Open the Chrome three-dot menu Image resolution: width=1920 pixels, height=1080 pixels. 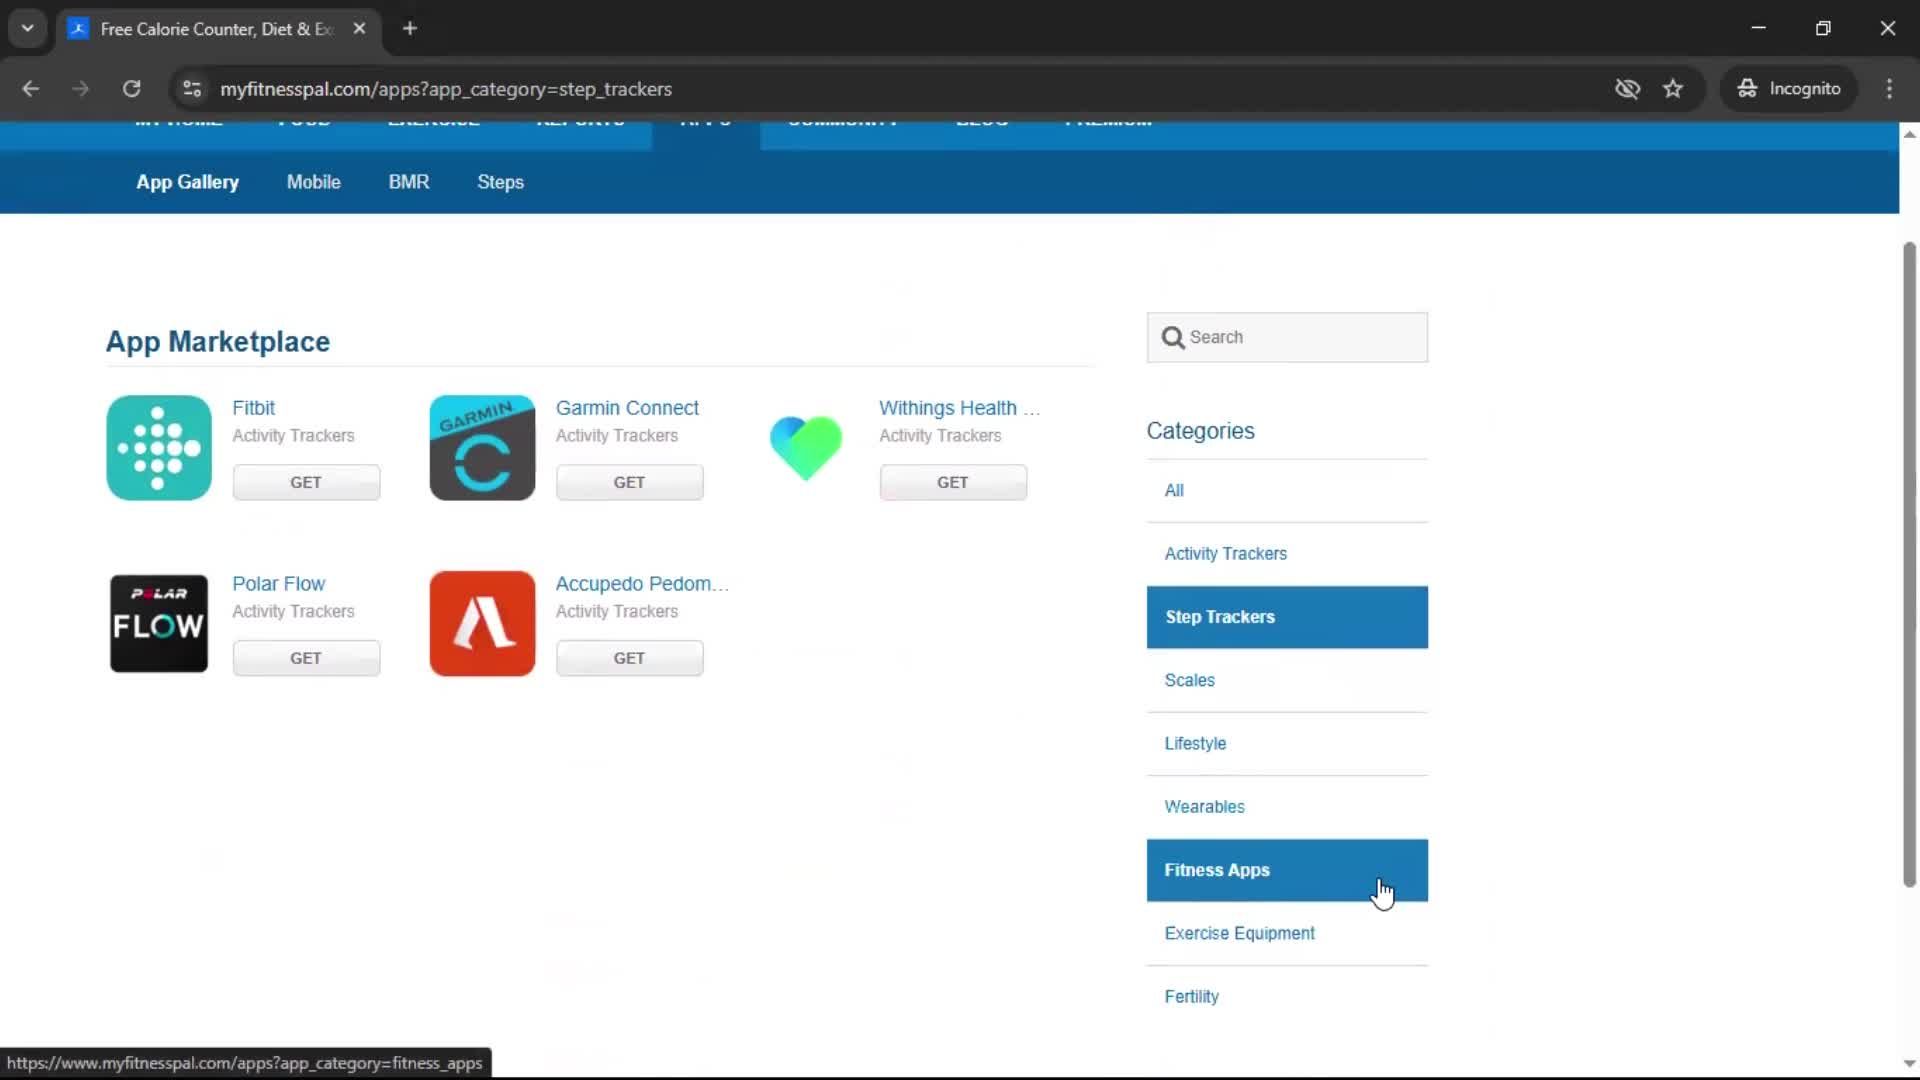(1889, 89)
